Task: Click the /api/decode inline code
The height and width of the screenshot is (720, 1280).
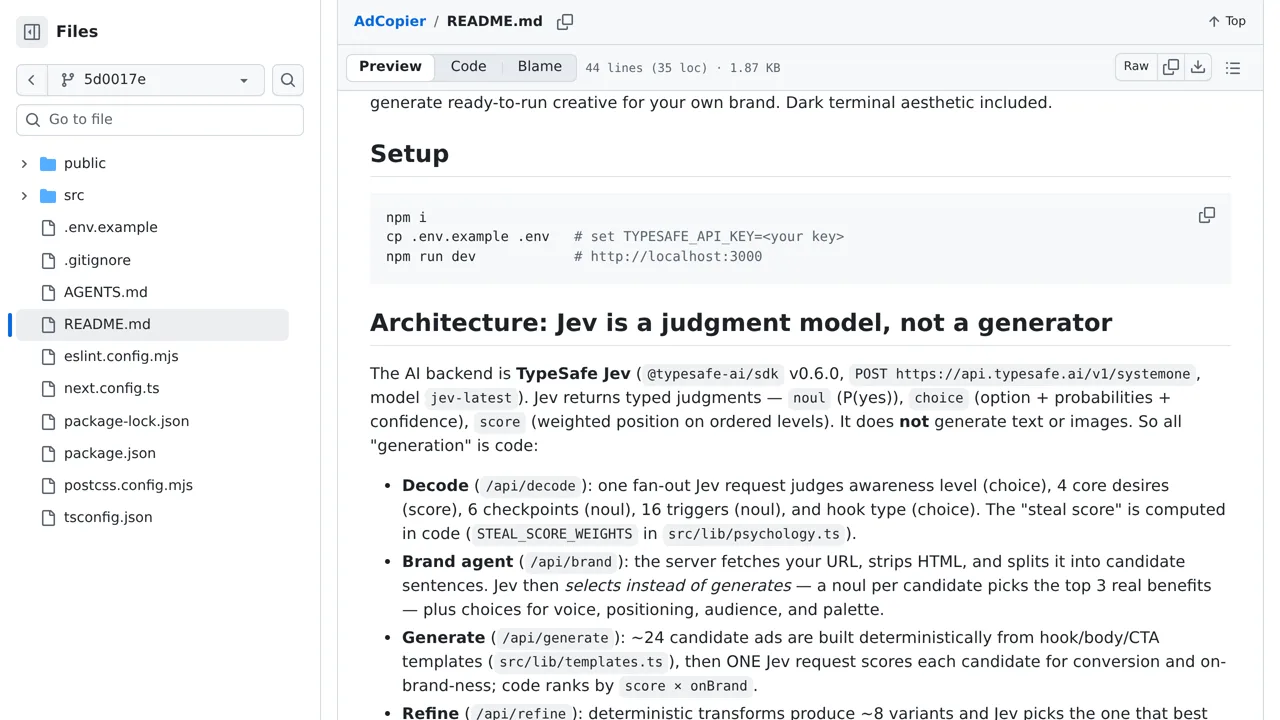Action: (530, 486)
